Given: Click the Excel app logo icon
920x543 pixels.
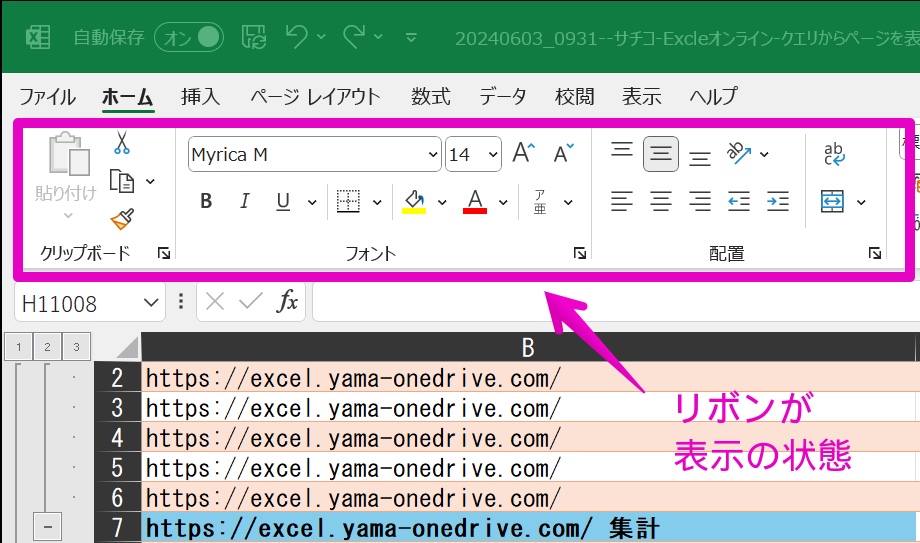Looking at the screenshot, I should pyautogui.click(x=38, y=38).
